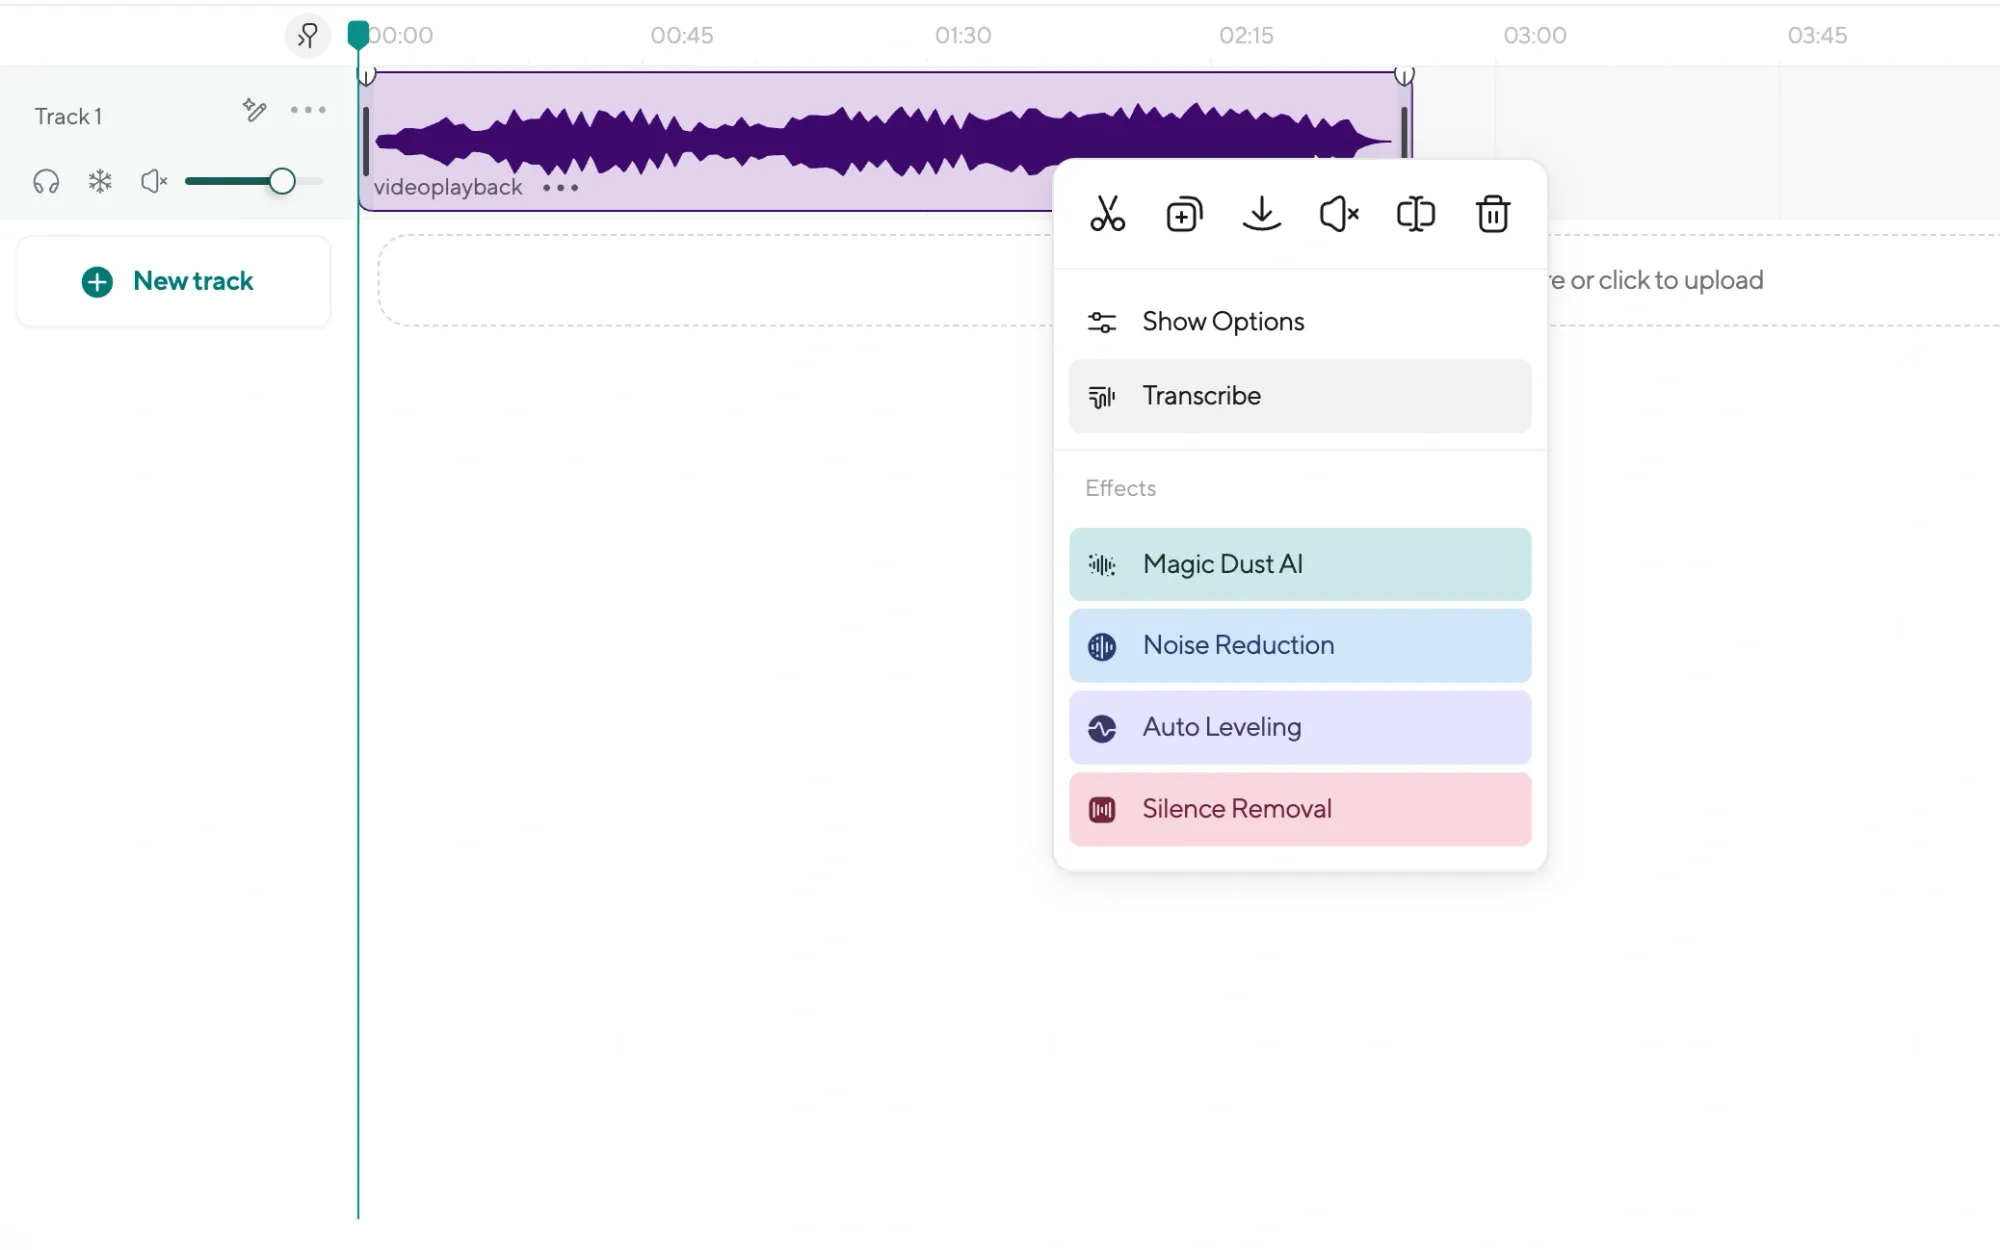Toggle freeze track button

(99, 180)
